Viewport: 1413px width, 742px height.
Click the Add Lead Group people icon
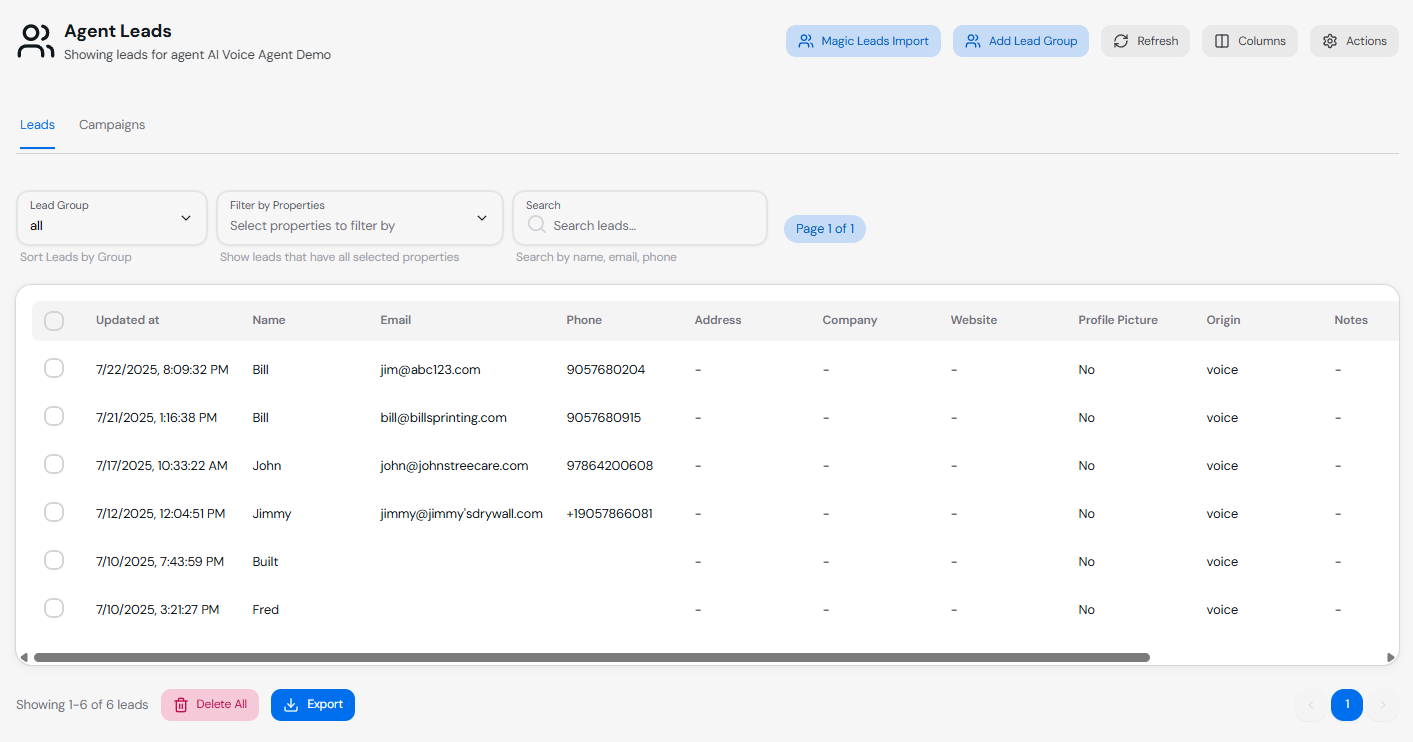tap(973, 41)
